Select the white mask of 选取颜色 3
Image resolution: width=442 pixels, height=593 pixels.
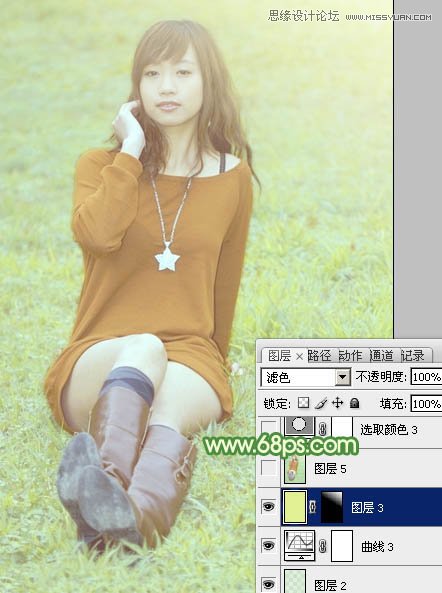342,426
